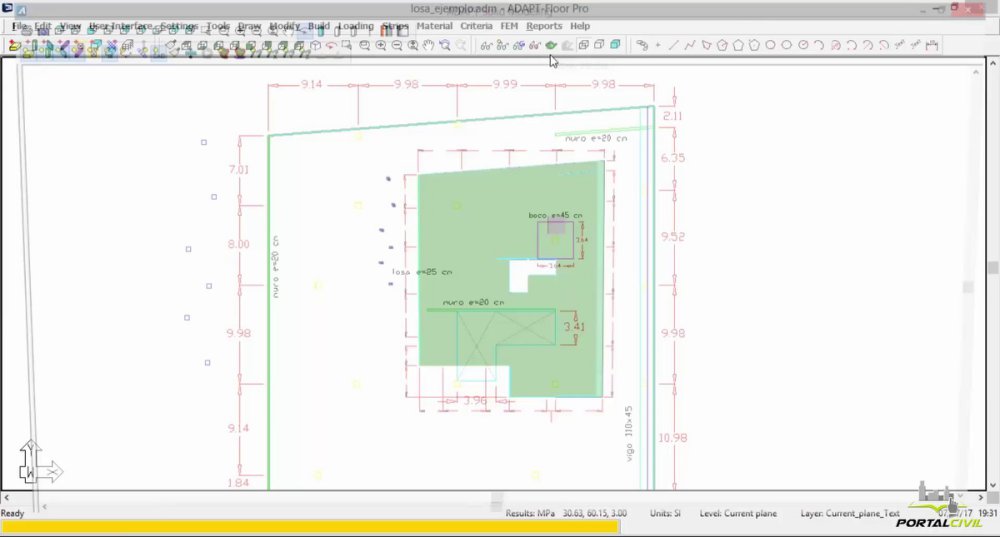Click the 'Ready' status text
Viewport: 1000px width, 537px height.
pos(12,513)
